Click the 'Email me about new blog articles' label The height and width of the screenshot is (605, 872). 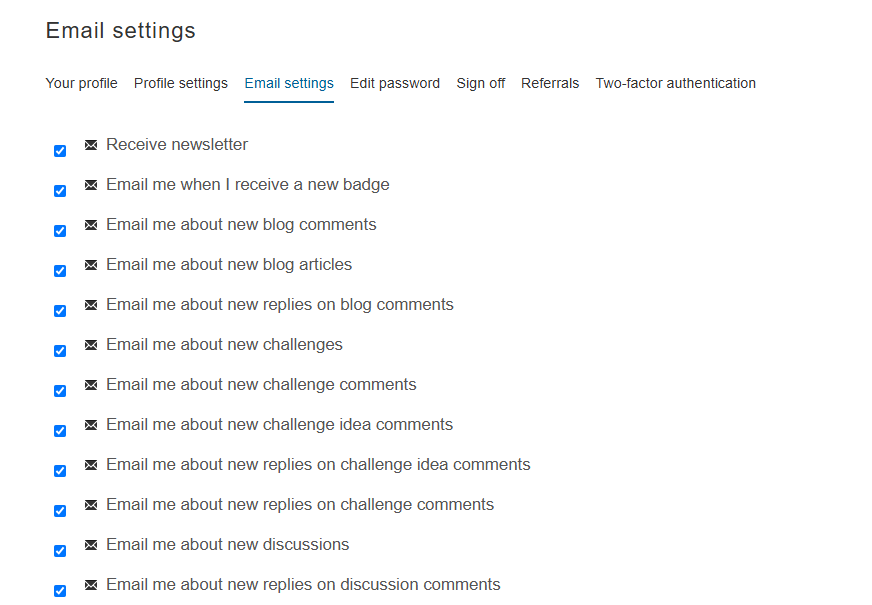(x=229, y=265)
